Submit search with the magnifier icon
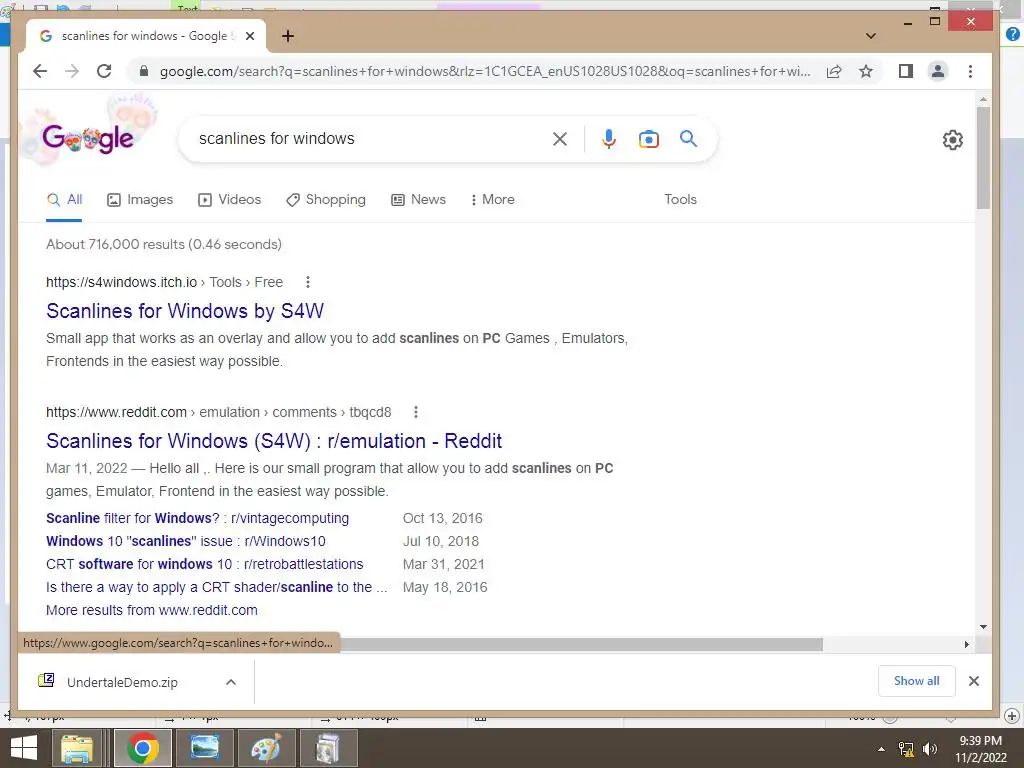 pyautogui.click(x=688, y=138)
